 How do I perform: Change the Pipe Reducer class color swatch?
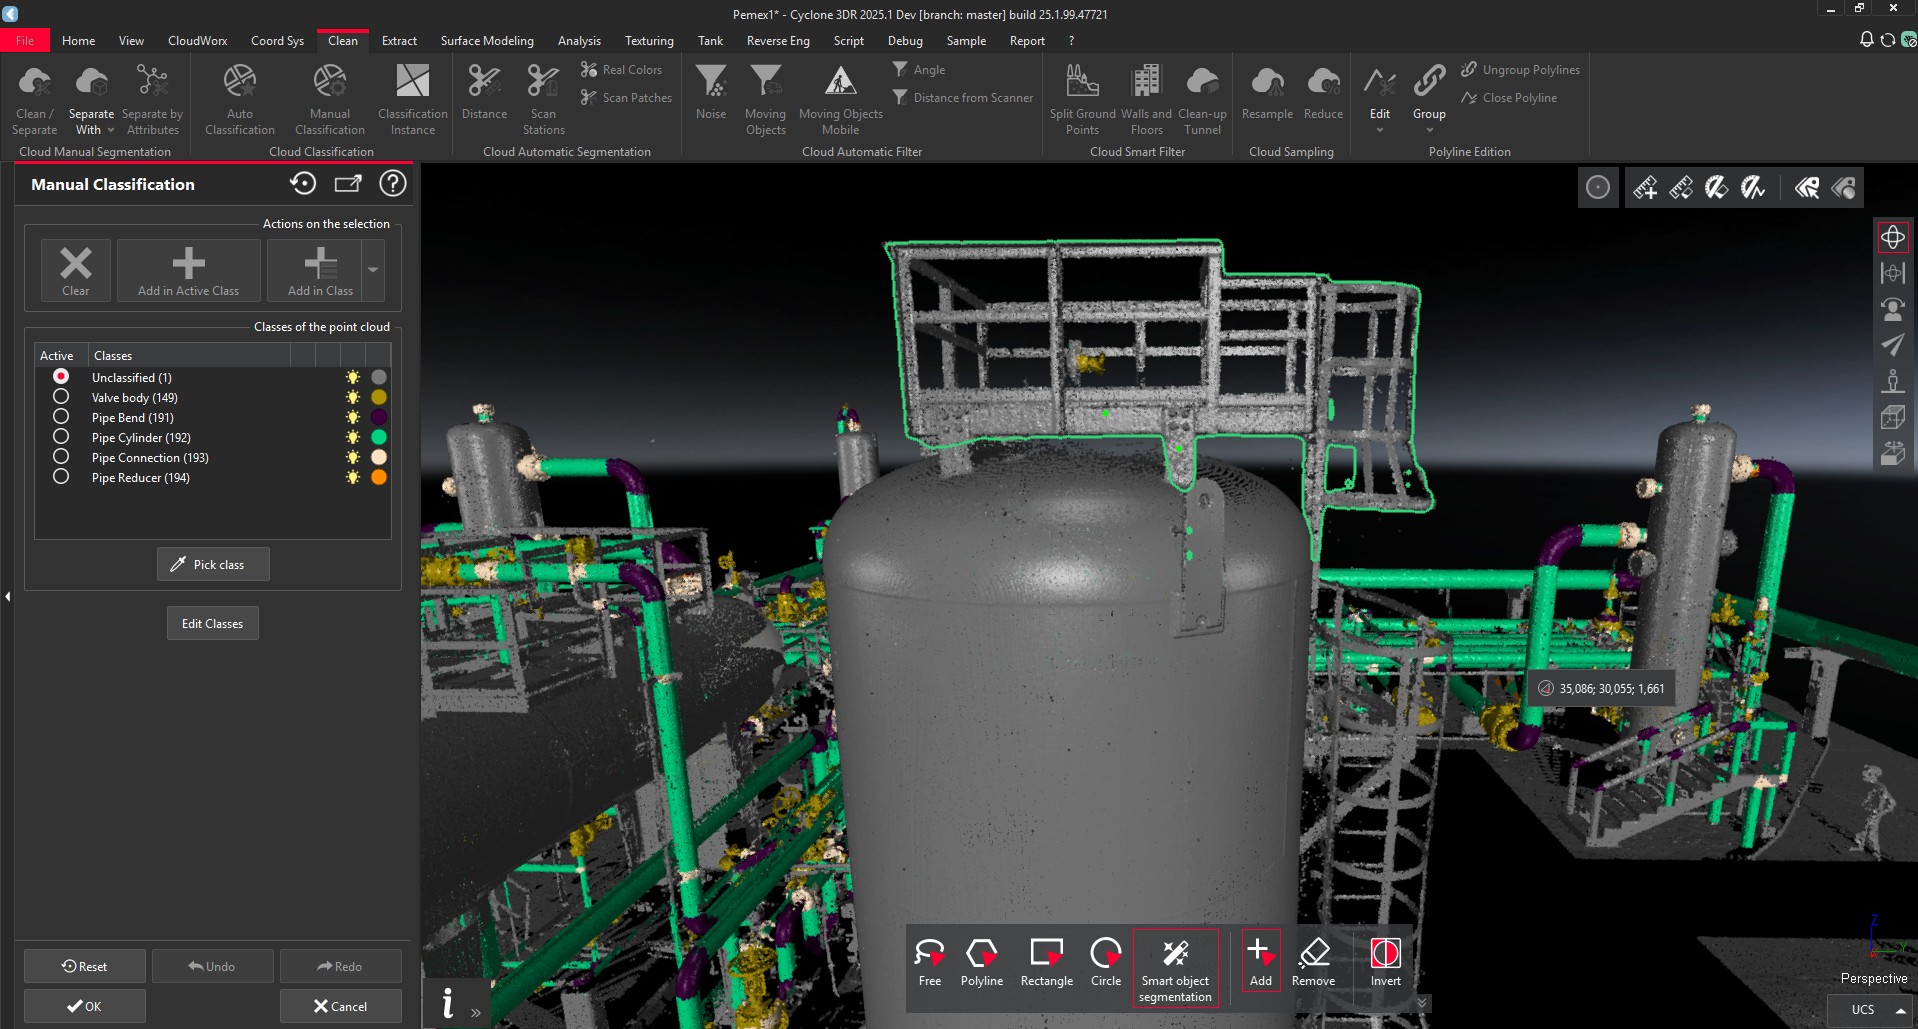pos(377,477)
